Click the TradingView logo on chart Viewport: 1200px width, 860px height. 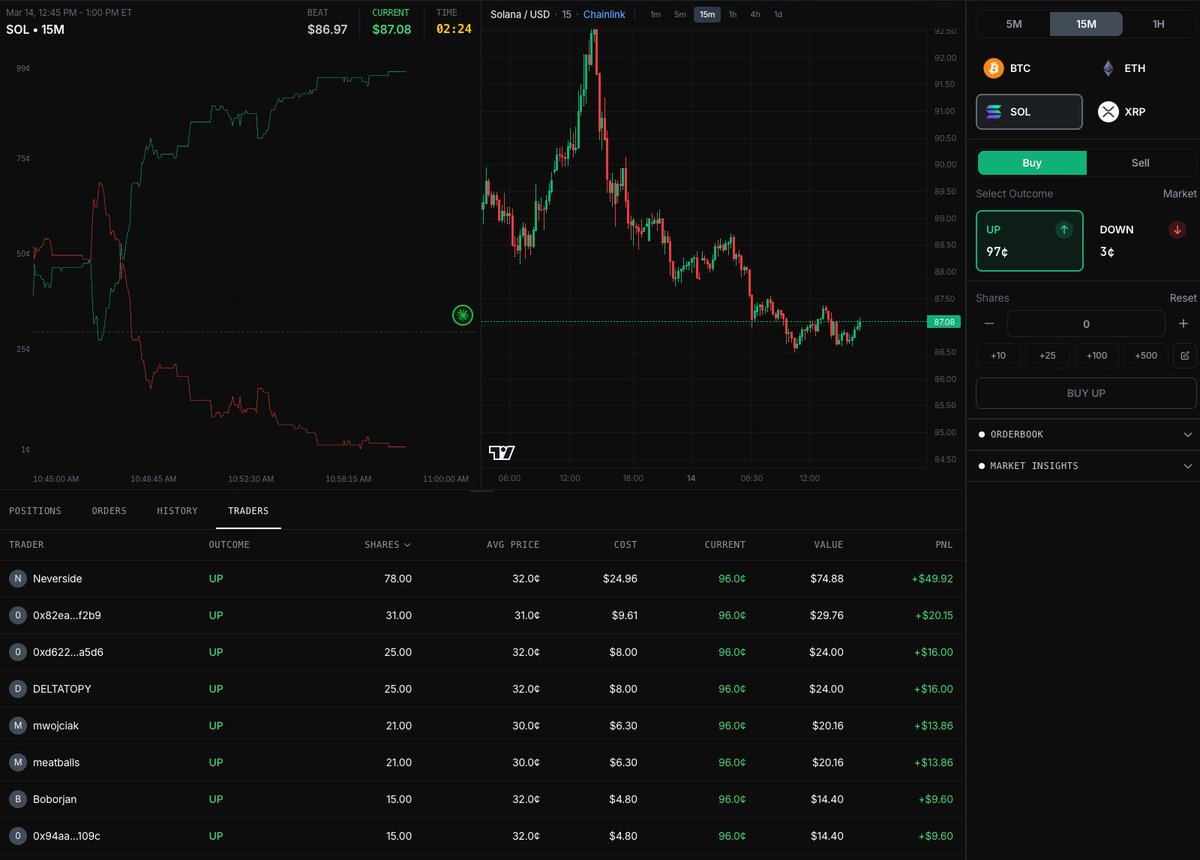coord(502,453)
